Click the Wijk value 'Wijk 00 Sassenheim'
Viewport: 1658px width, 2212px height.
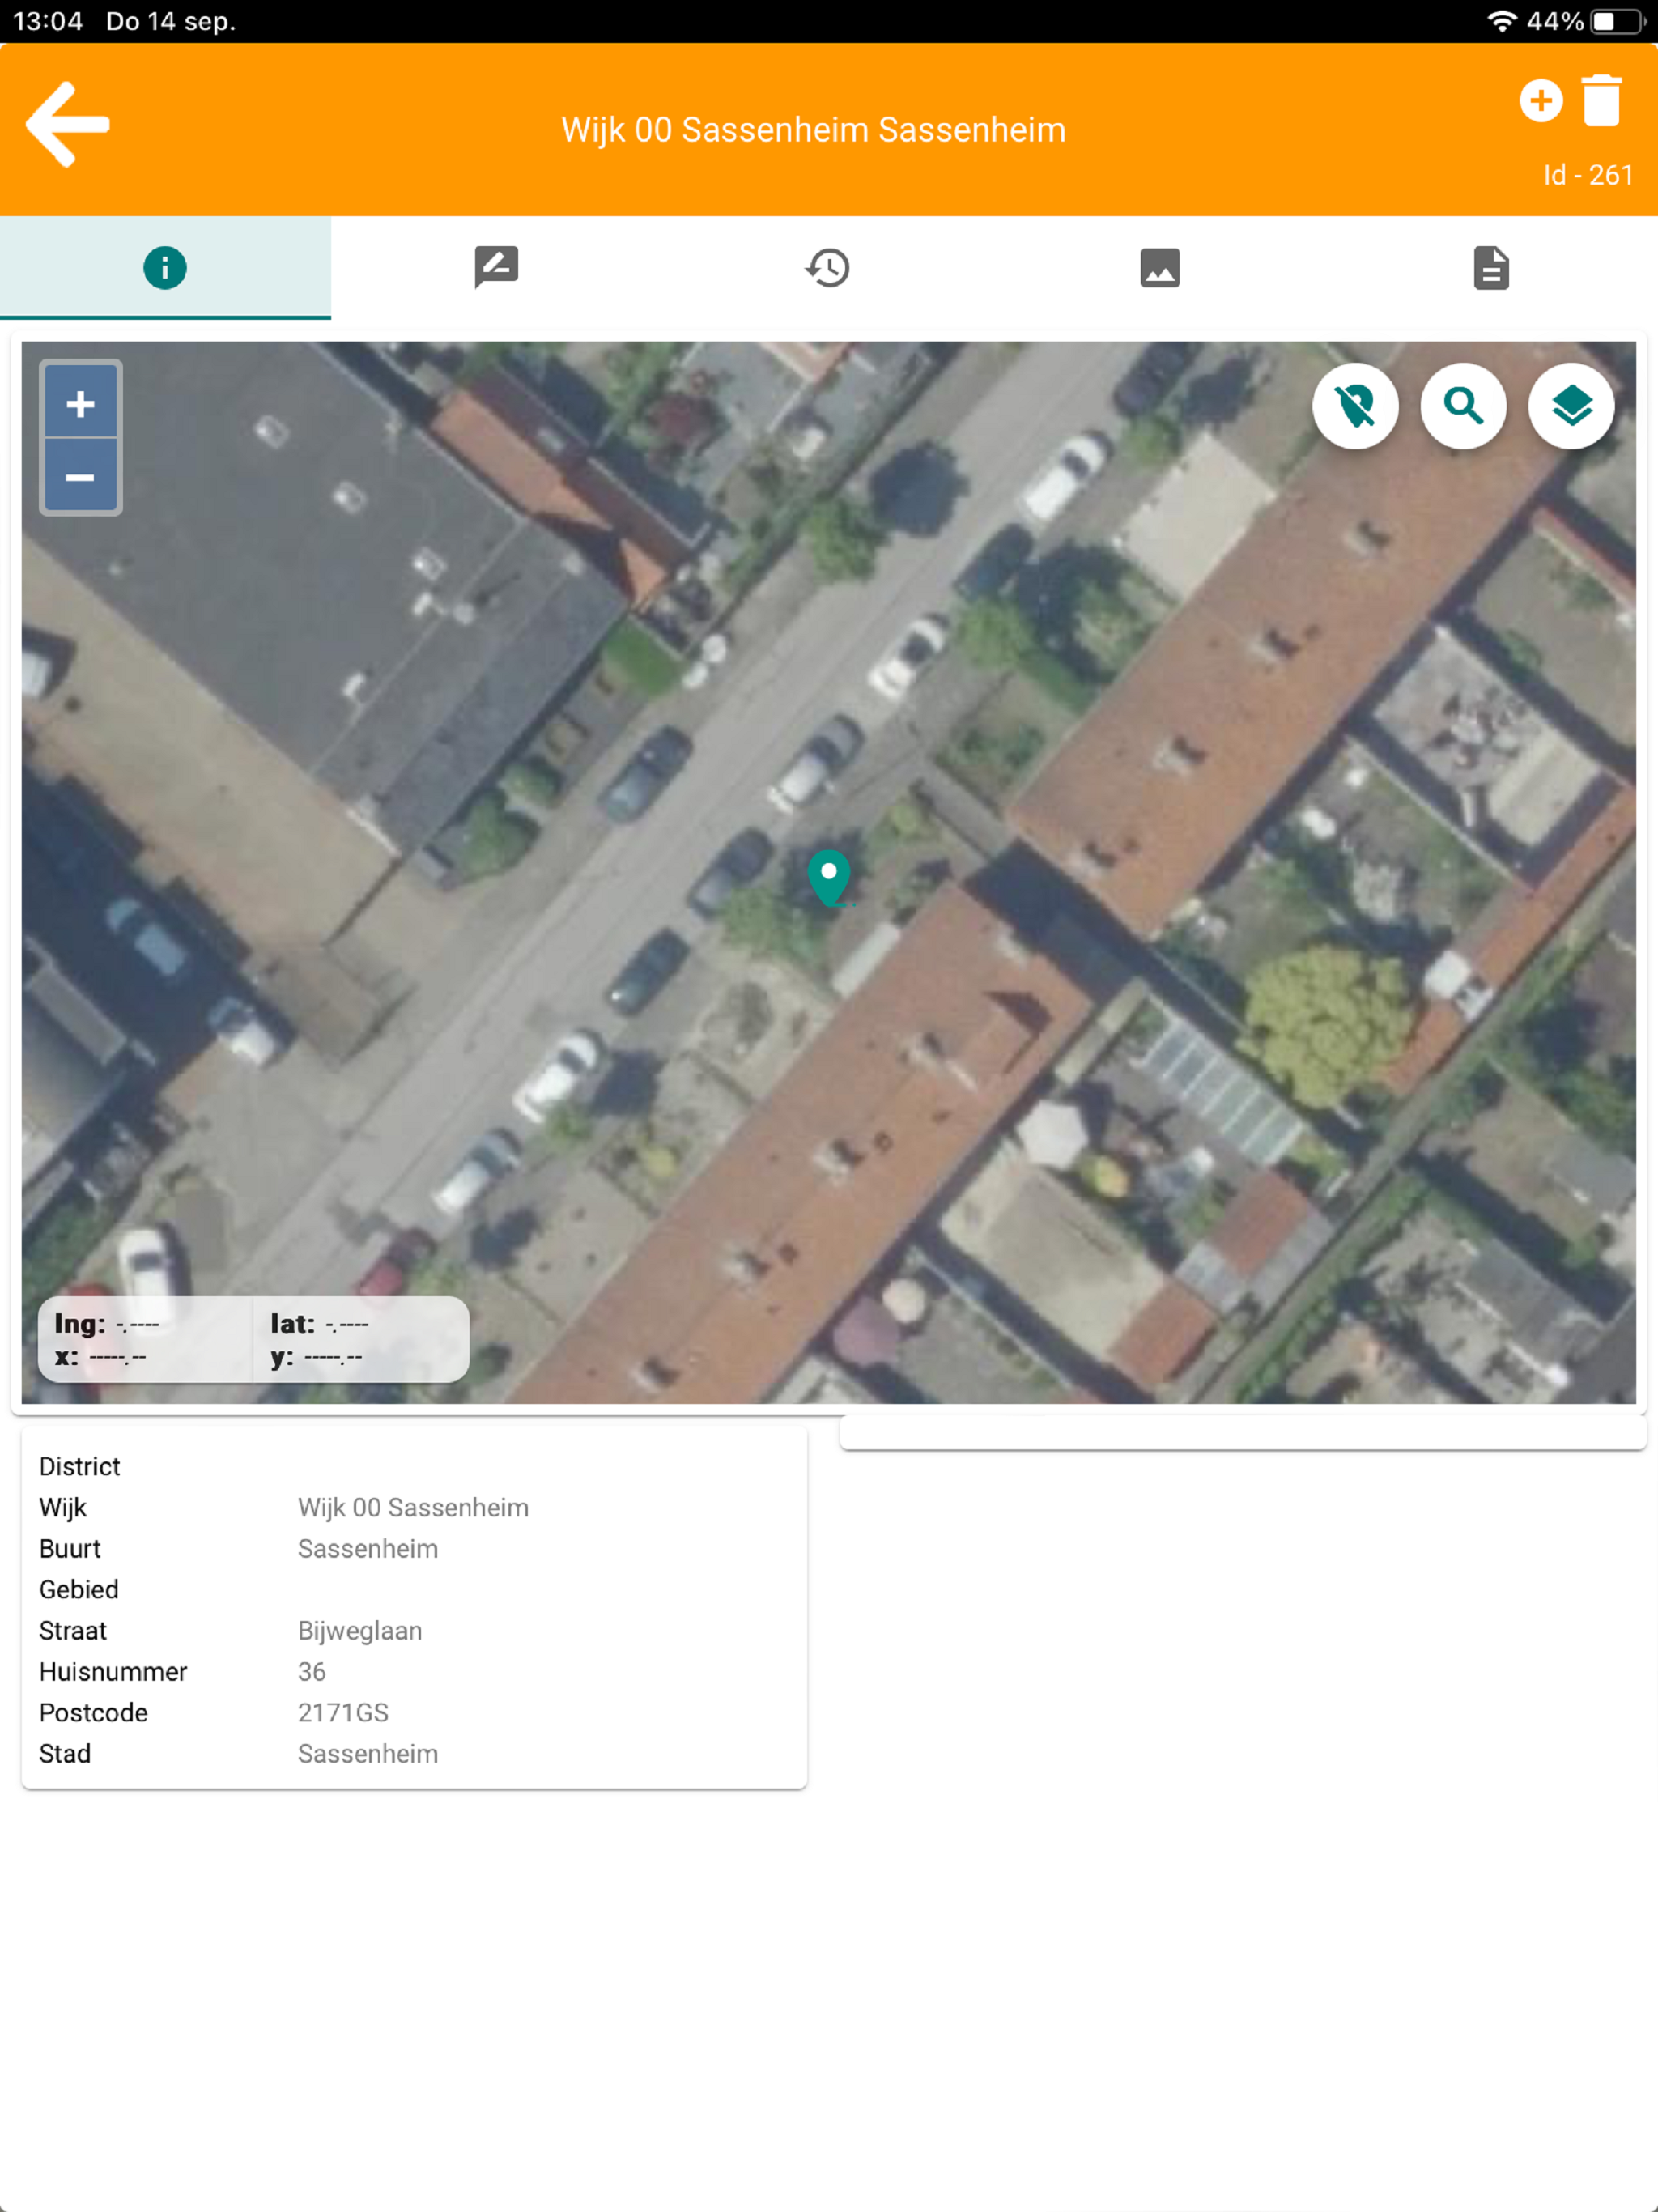tap(413, 1507)
